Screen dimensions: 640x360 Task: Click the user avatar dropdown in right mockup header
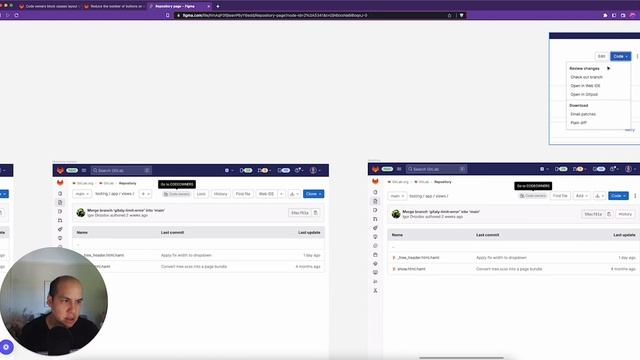pos(631,169)
